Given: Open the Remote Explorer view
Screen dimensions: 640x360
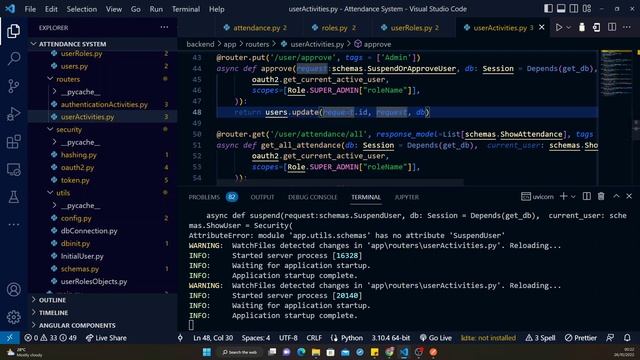Looking at the screenshot, I should [13, 169].
